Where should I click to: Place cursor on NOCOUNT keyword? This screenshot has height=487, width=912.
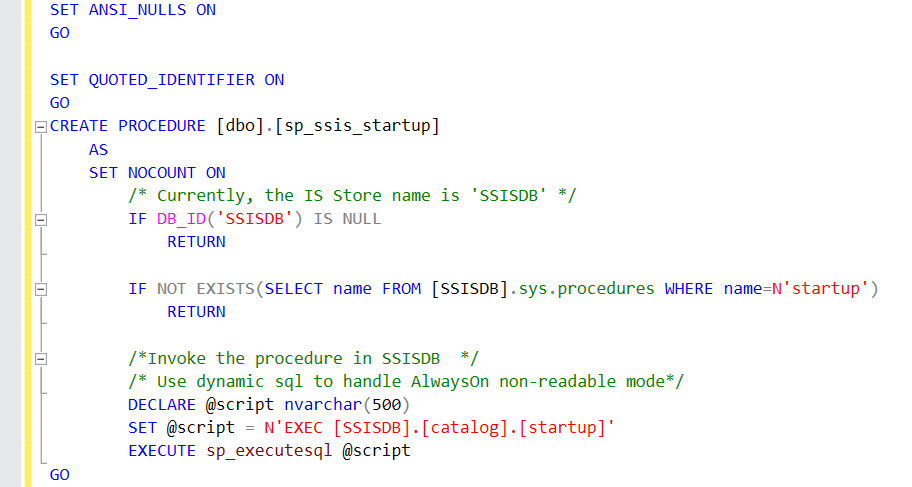pyautogui.click(x=162, y=173)
